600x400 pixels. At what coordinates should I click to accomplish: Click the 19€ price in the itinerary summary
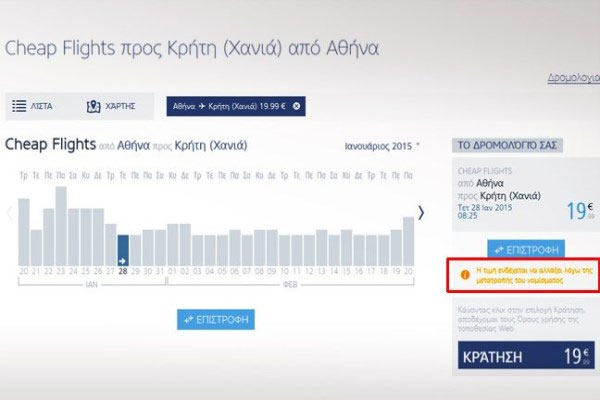click(x=575, y=212)
